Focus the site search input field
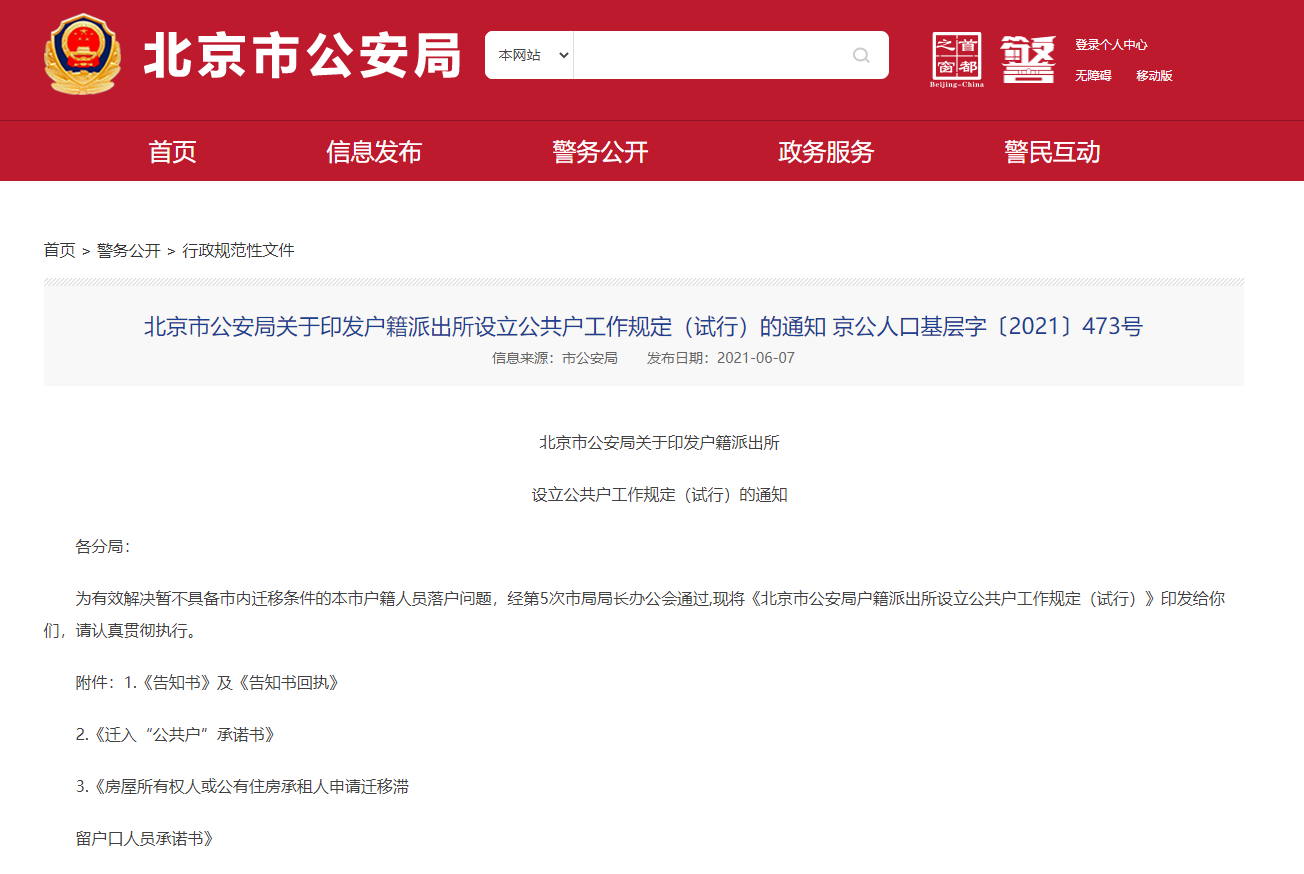This screenshot has height=874, width=1304. [x=709, y=55]
